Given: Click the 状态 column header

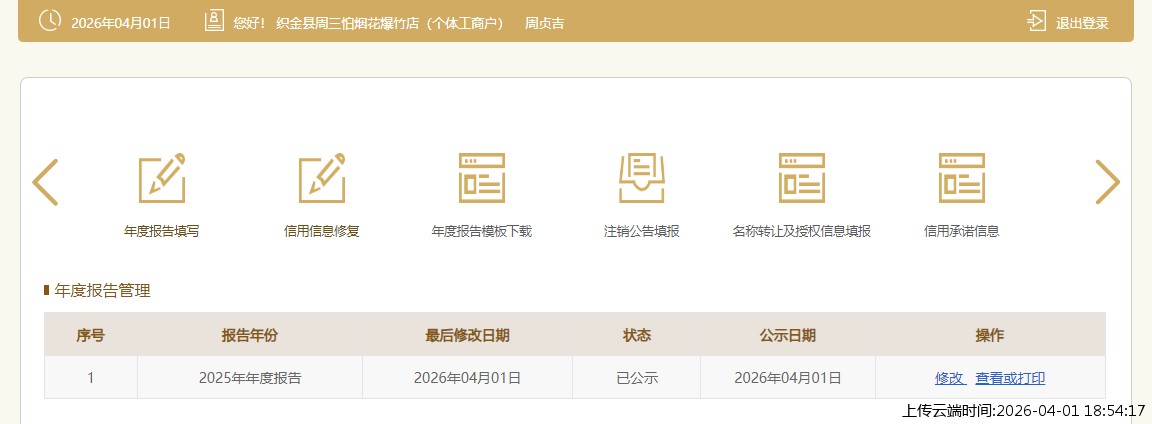Looking at the screenshot, I should pyautogui.click(x=636, y=335).
